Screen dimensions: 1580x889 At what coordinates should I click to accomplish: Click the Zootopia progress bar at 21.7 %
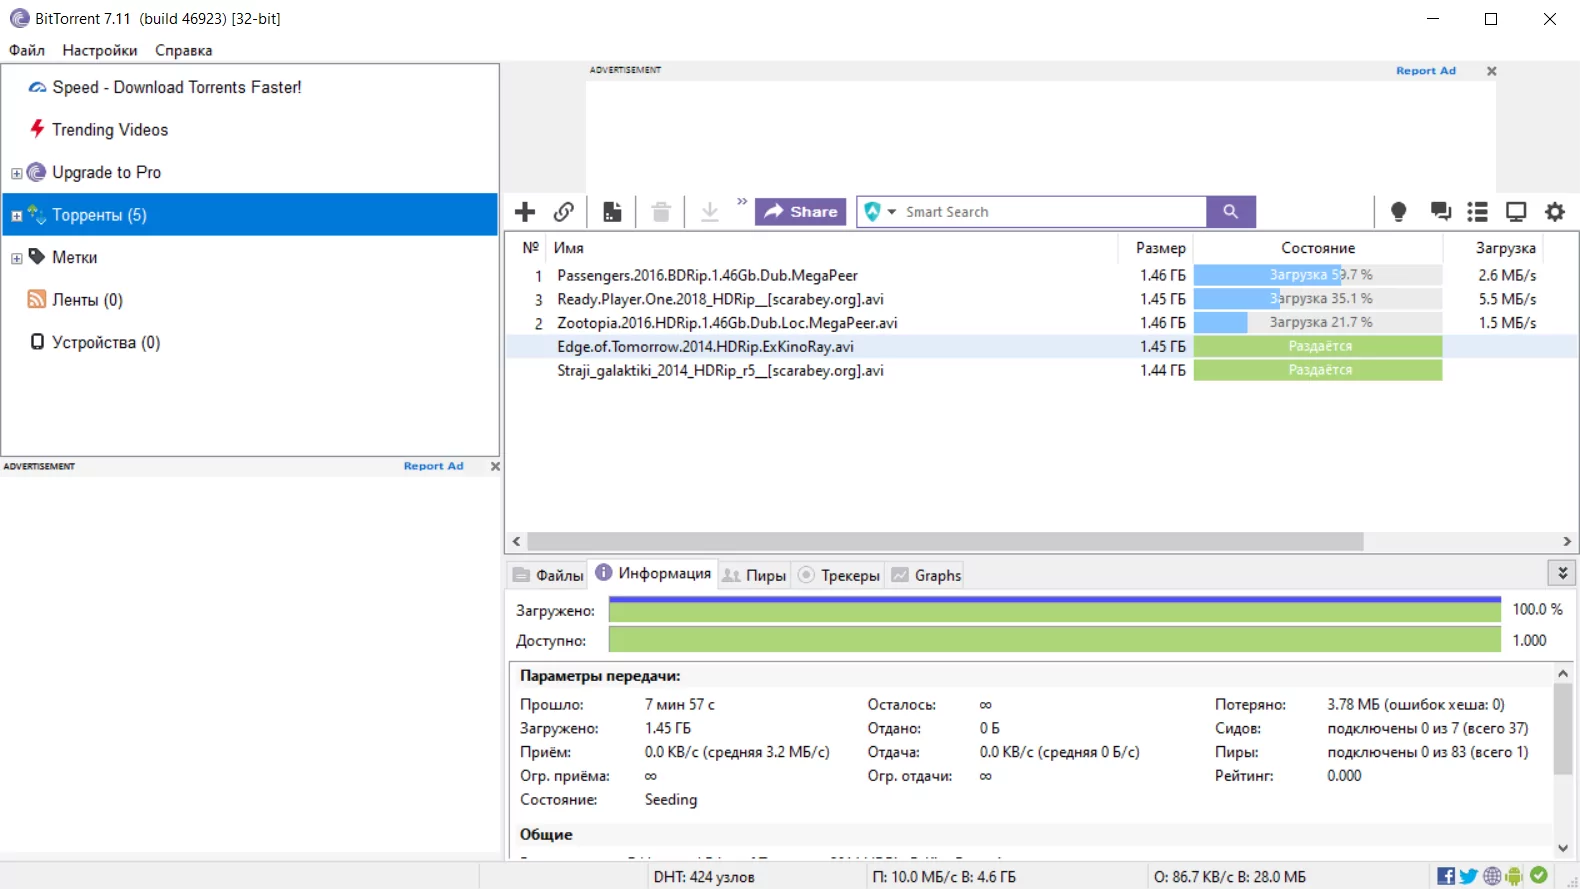1318,323
